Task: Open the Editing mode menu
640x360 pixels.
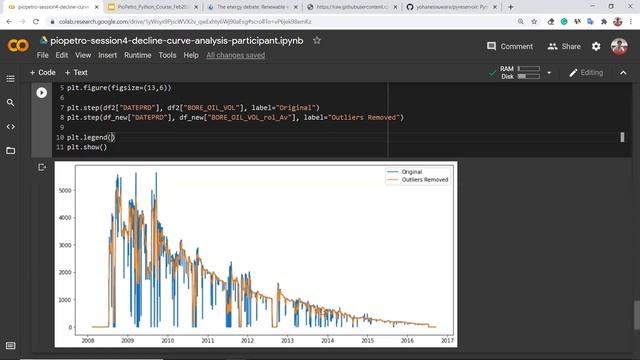Action: 586,73
